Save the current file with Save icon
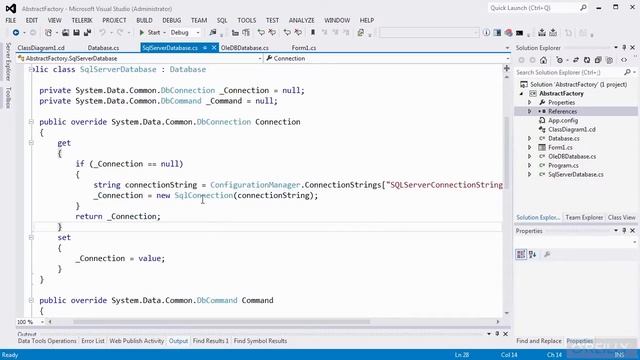 pos(76,32)
